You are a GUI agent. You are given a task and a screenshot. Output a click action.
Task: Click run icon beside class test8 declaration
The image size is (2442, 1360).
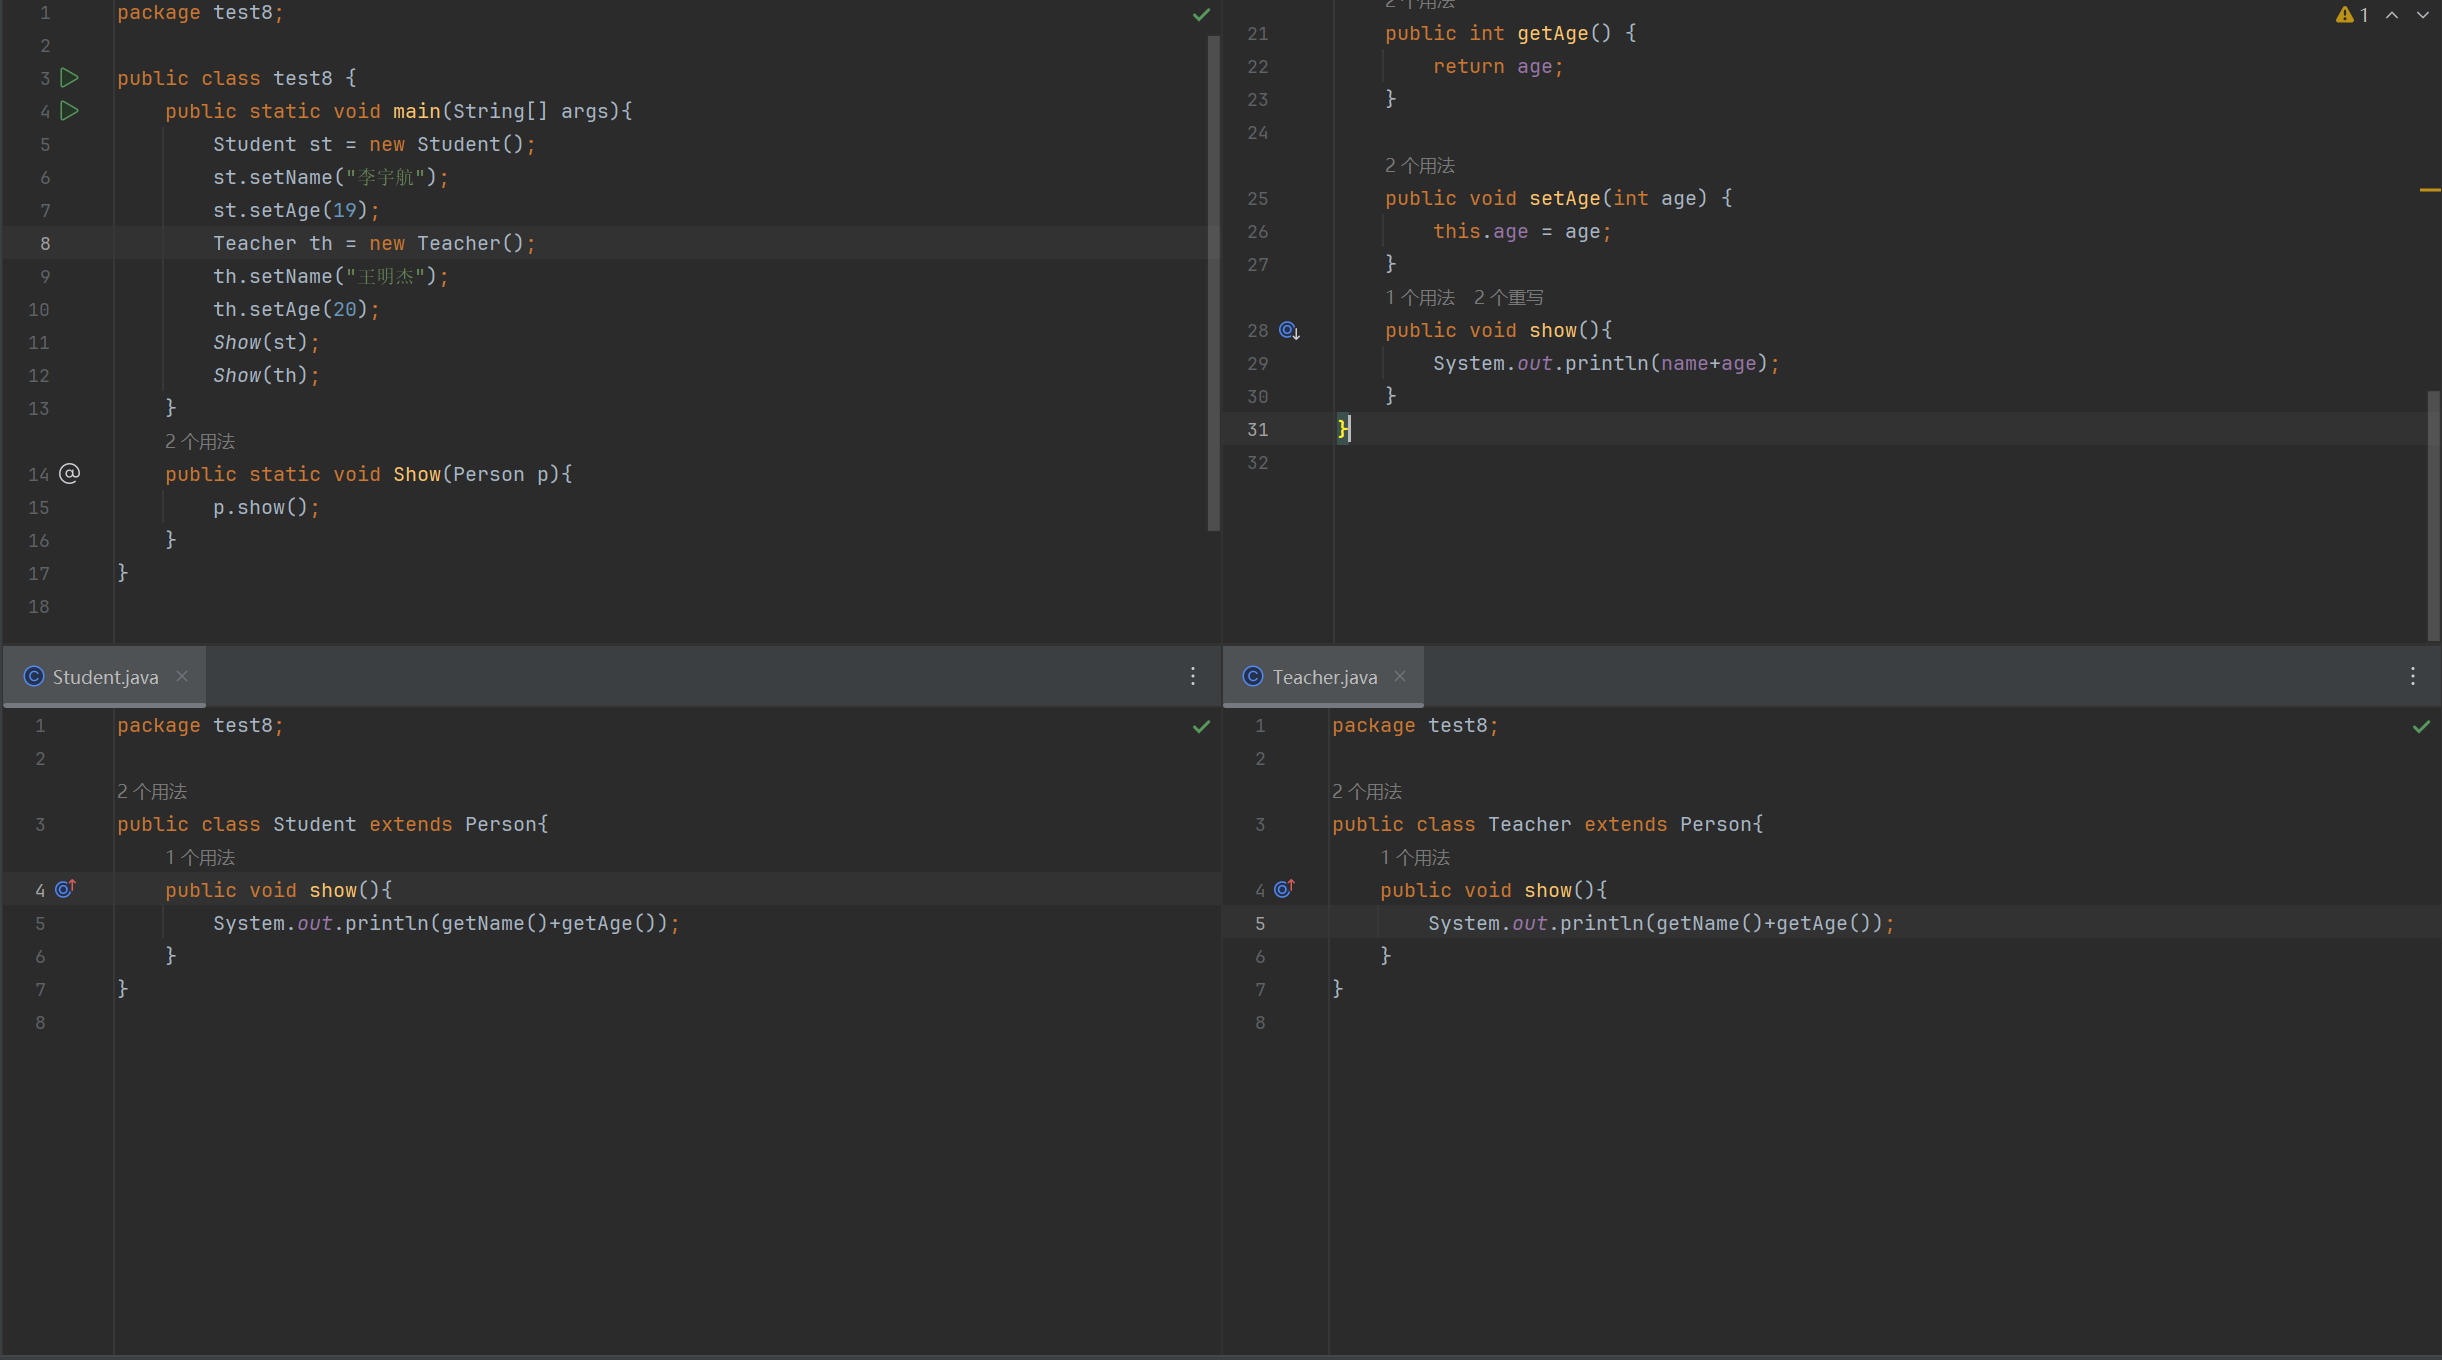pos(69,78)
